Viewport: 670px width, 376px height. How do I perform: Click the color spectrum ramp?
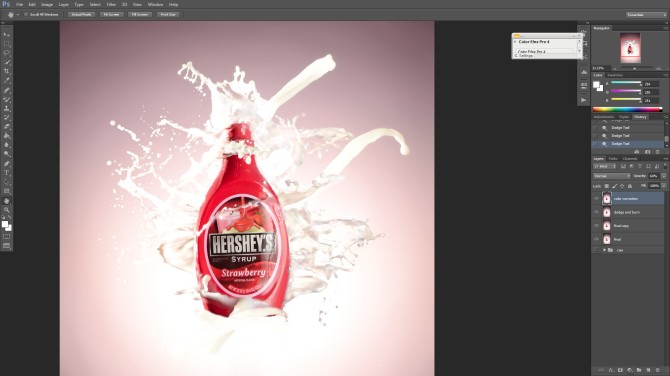627,109
